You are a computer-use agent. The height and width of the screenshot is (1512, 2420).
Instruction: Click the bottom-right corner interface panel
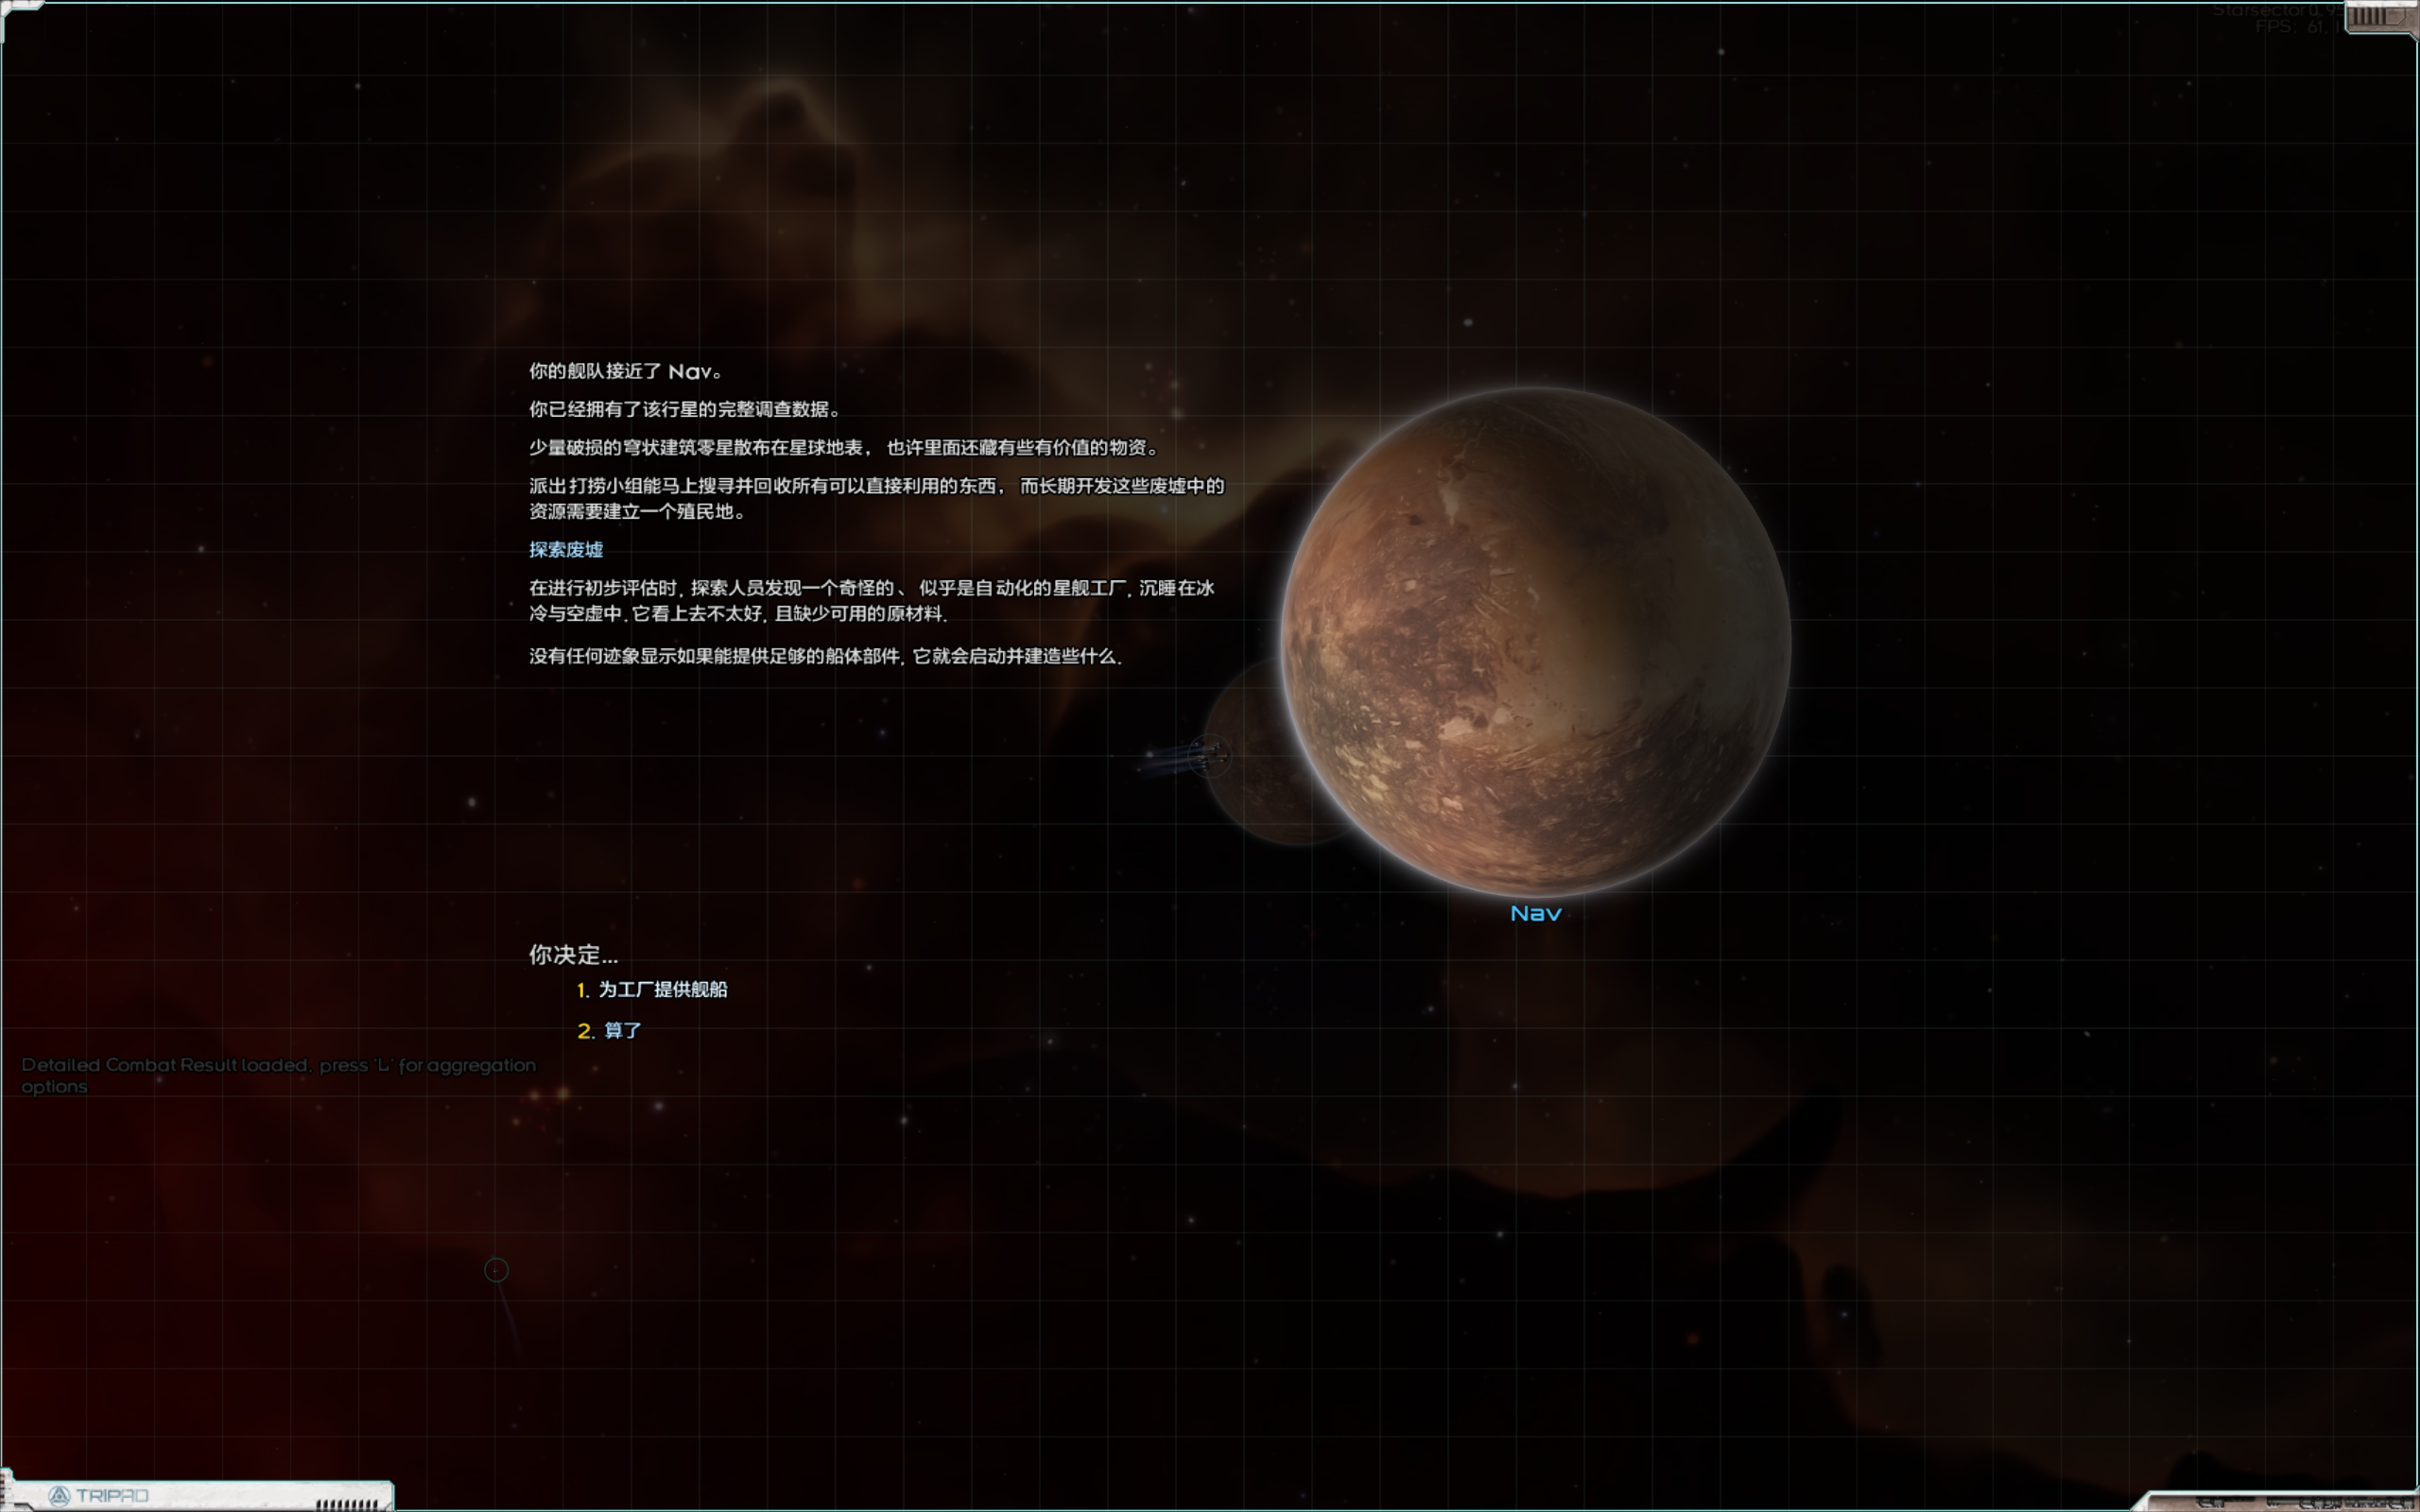(2300, 1500)
